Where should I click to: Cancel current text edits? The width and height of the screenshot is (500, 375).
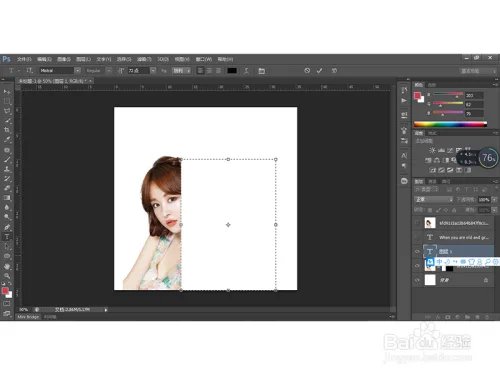[x=307, y=71]
